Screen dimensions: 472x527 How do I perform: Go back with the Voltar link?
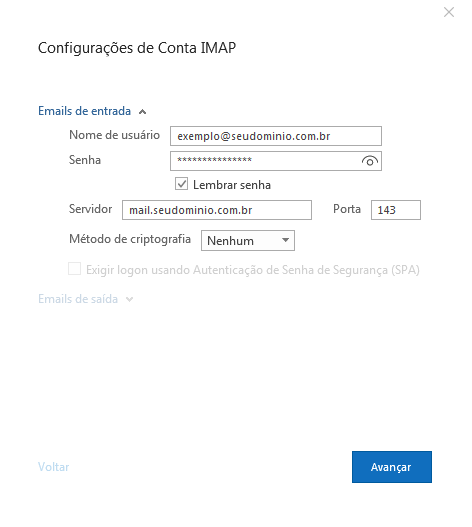53,467
